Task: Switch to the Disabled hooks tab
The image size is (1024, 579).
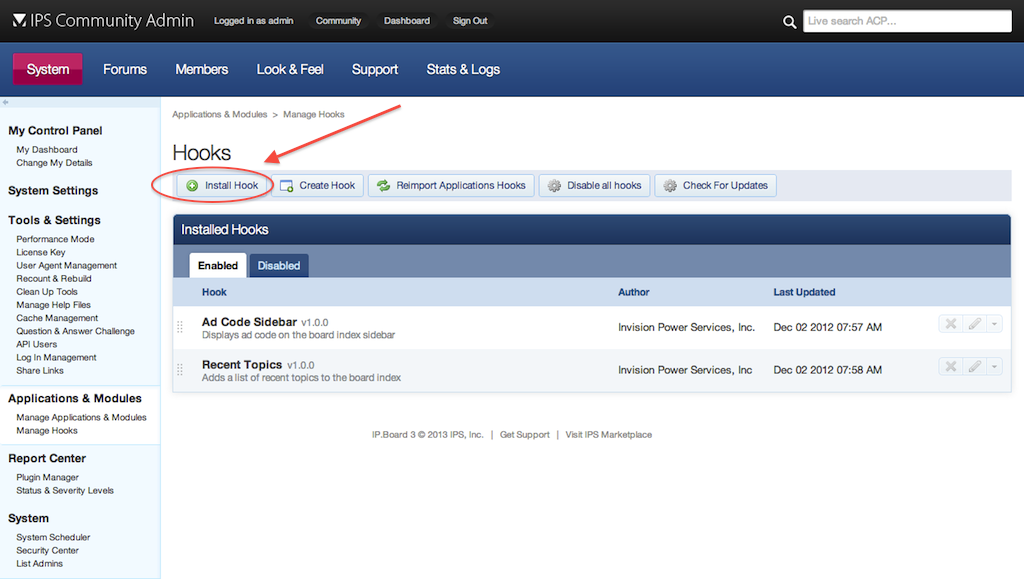Action: coord(279,265)
